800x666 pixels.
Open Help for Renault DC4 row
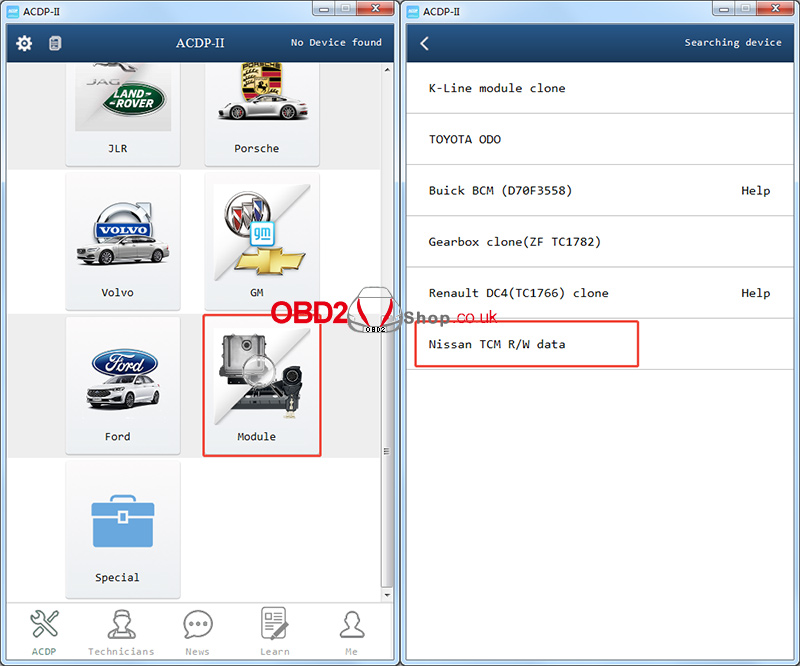[x=755, y=293]
